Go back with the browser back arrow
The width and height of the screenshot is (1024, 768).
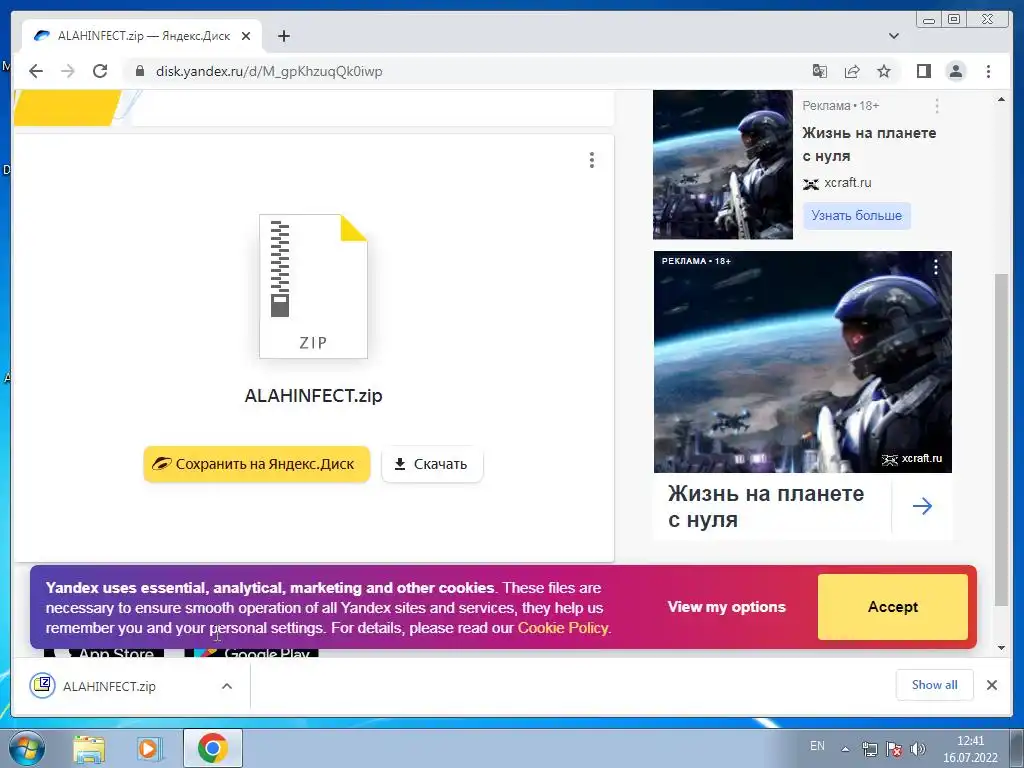pyautogui.click(x=36, y=71)
